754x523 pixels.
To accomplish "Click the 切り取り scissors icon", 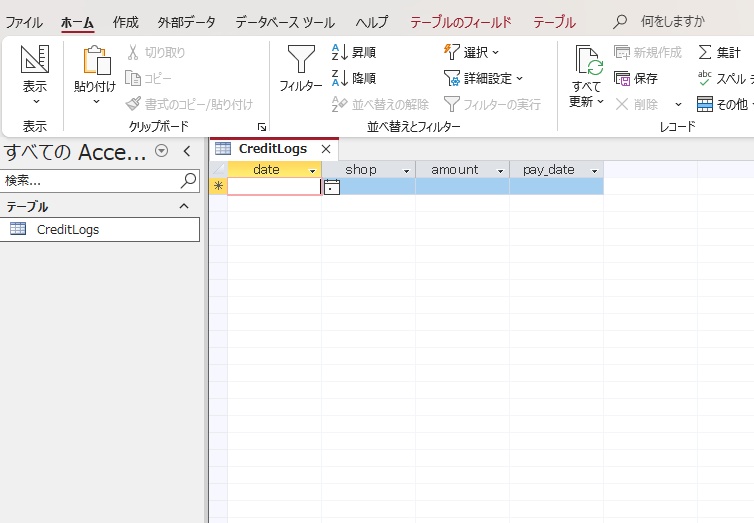I will pyautogui.click(x=133, y=52).
